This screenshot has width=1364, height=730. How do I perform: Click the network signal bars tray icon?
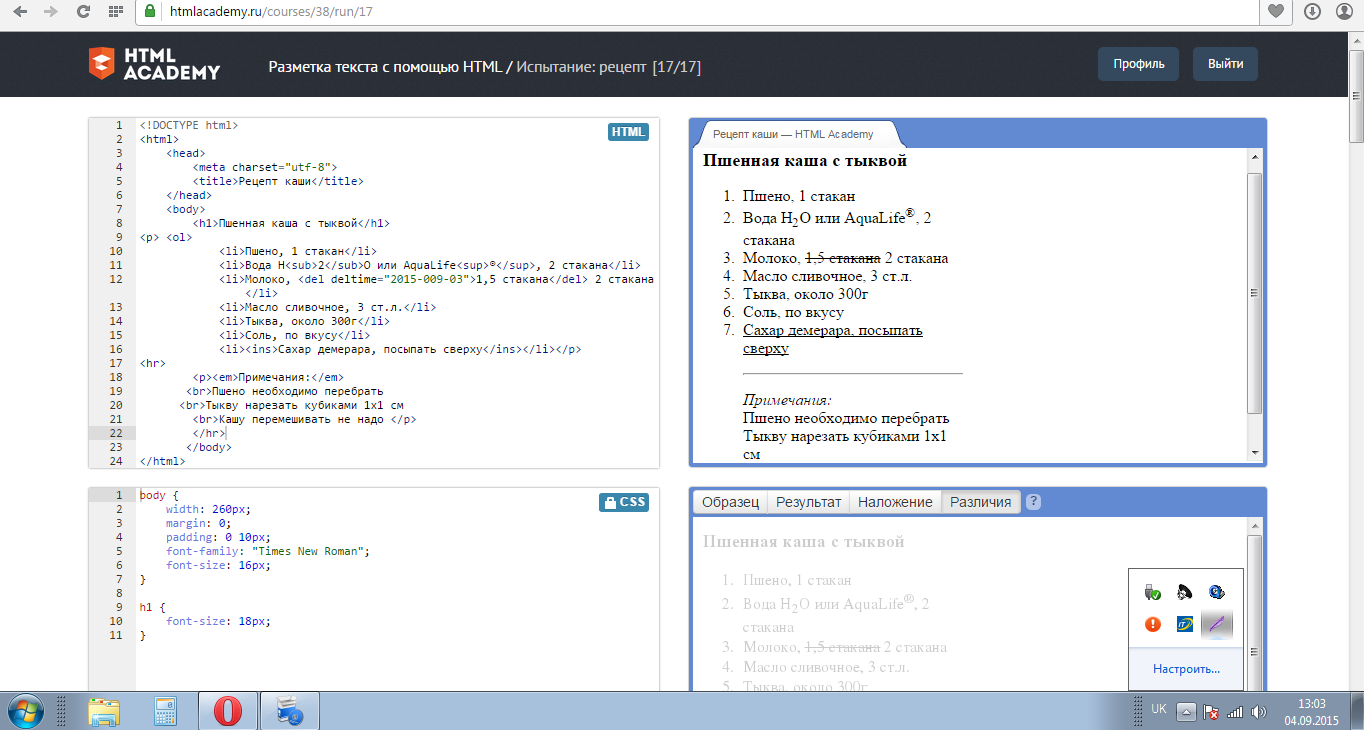(x=1234, y=712)
